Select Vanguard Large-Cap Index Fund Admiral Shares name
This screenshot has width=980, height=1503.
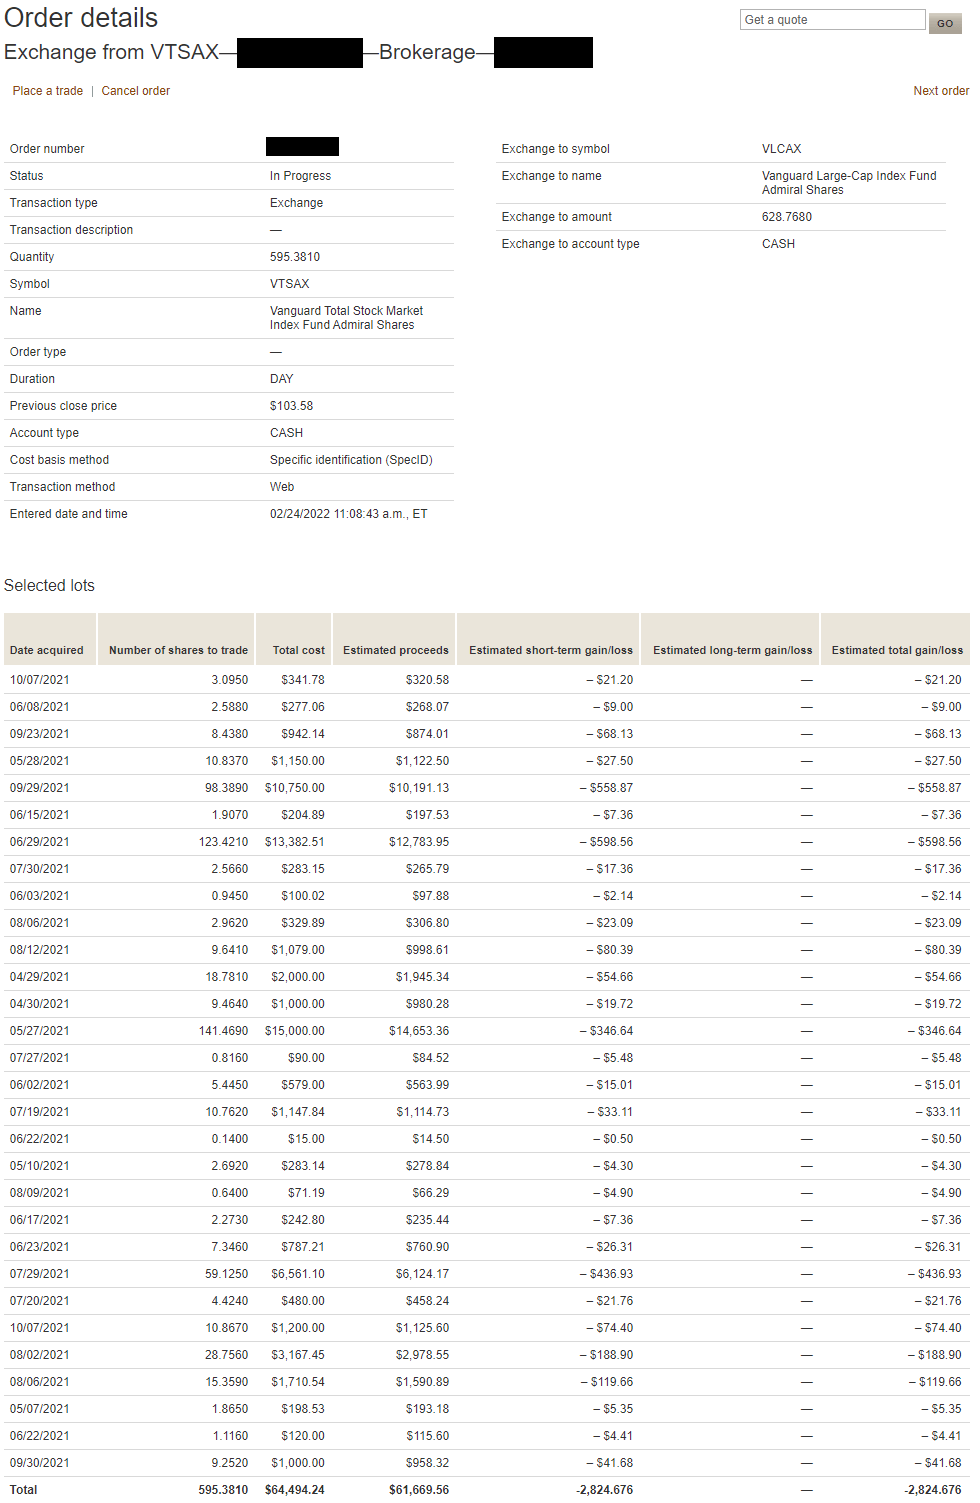pyautogui.click(x=849, y=183)
